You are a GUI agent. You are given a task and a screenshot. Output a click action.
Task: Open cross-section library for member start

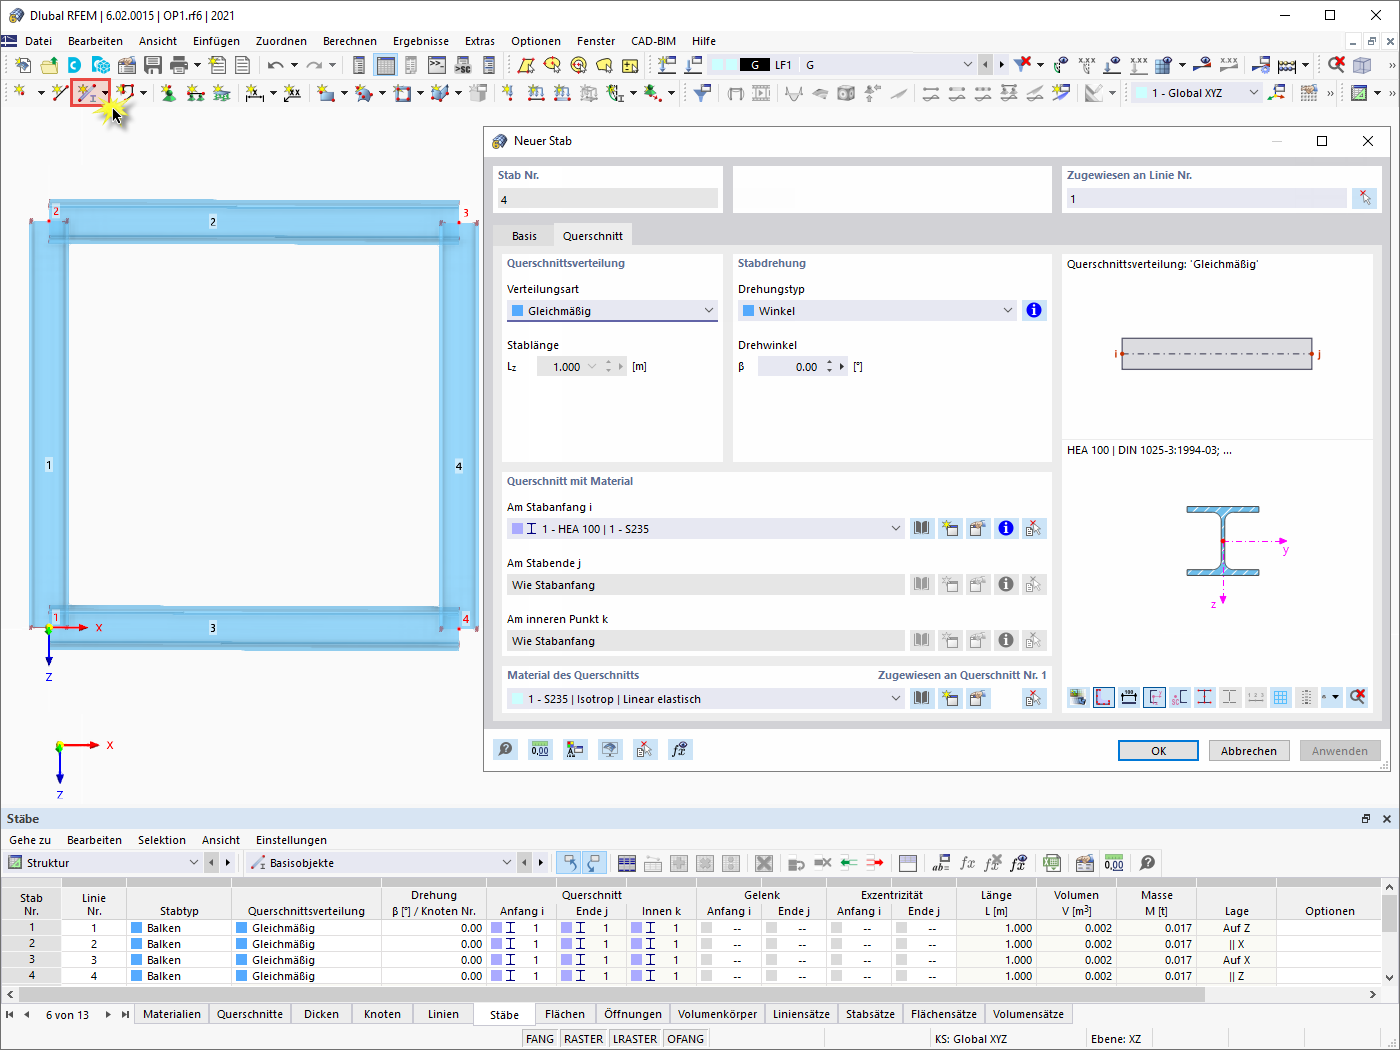[922, 528]
